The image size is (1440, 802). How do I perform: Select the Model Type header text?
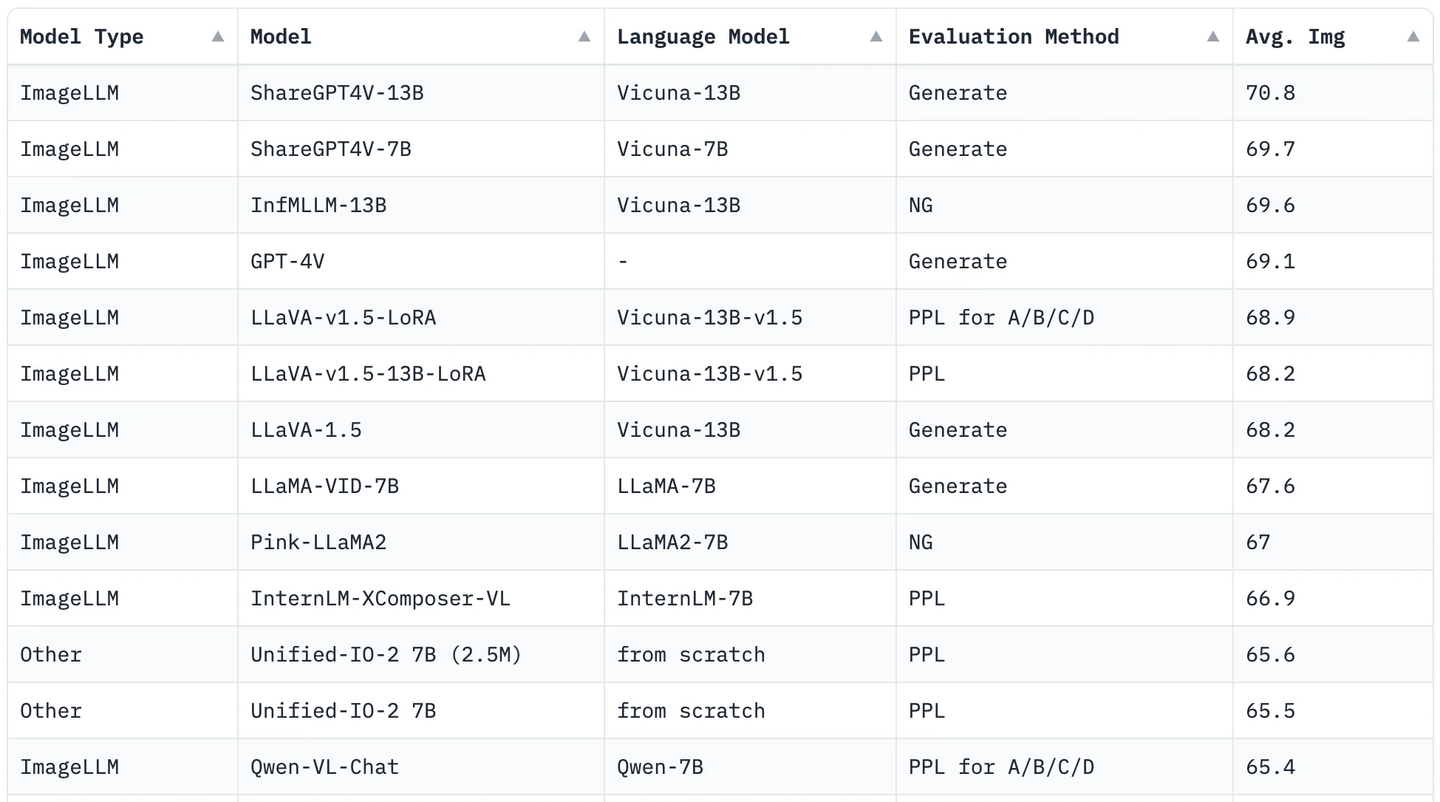point(82,37)
